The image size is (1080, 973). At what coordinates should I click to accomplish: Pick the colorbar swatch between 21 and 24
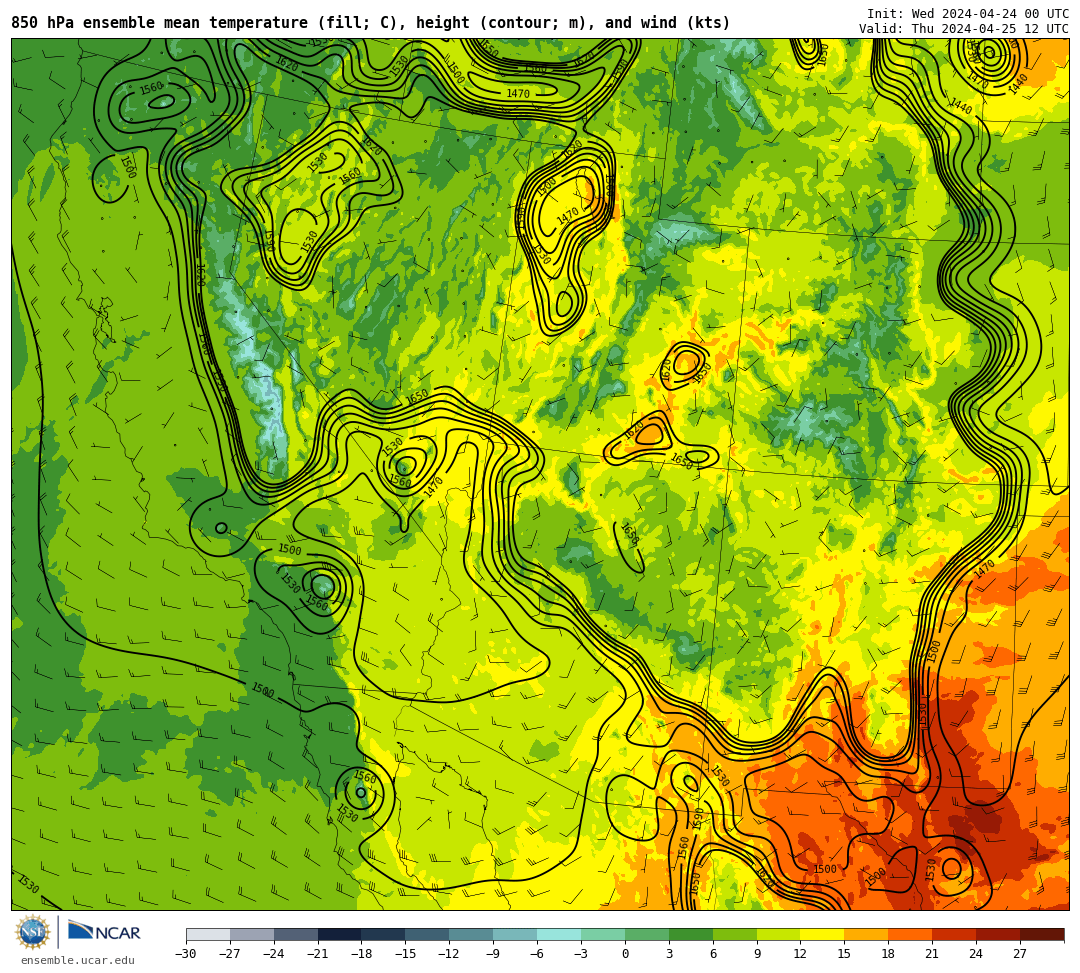(x=955, y=934)
